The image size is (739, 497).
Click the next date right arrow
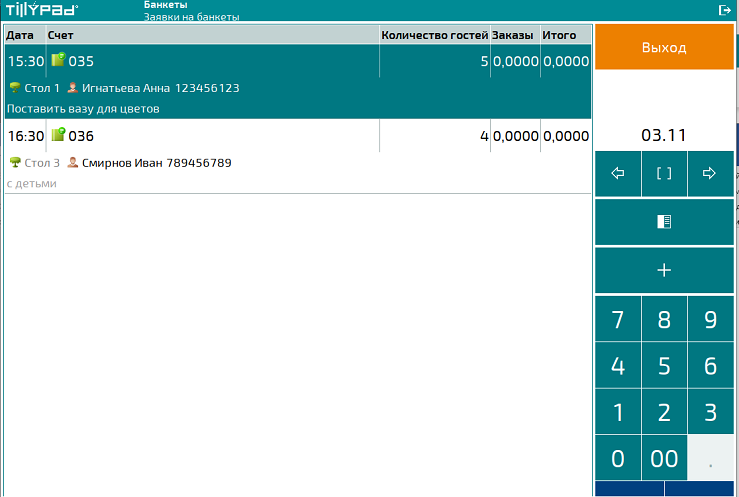(710, 173)
